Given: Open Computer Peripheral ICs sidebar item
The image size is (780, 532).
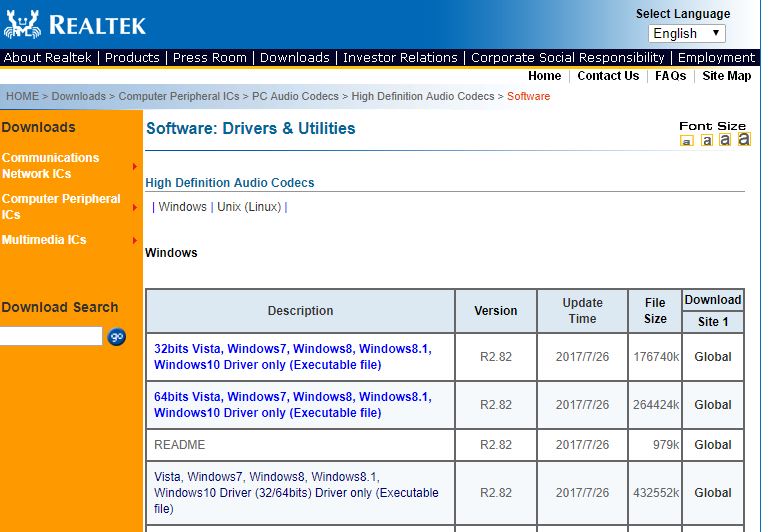Looking at the screenshot, I should [61, 207].
